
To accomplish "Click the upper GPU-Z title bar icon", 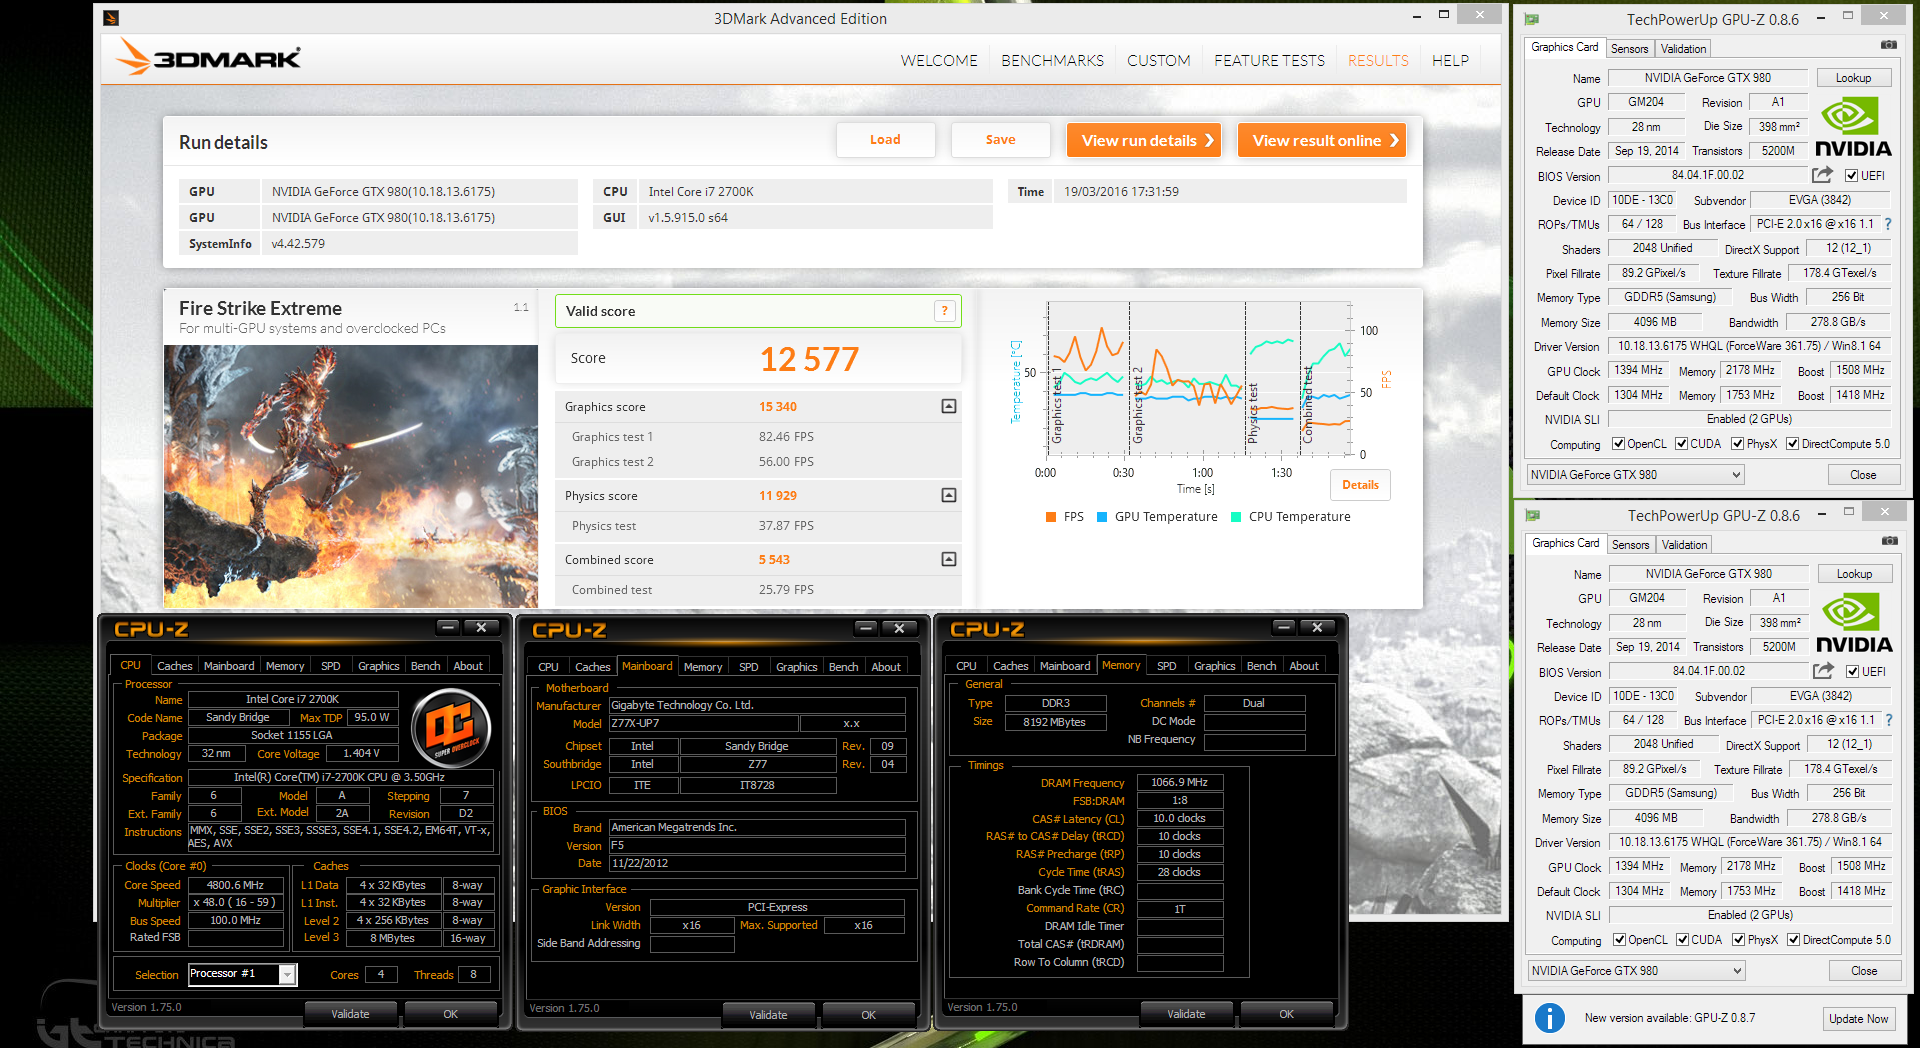I will click(1532, 19).
